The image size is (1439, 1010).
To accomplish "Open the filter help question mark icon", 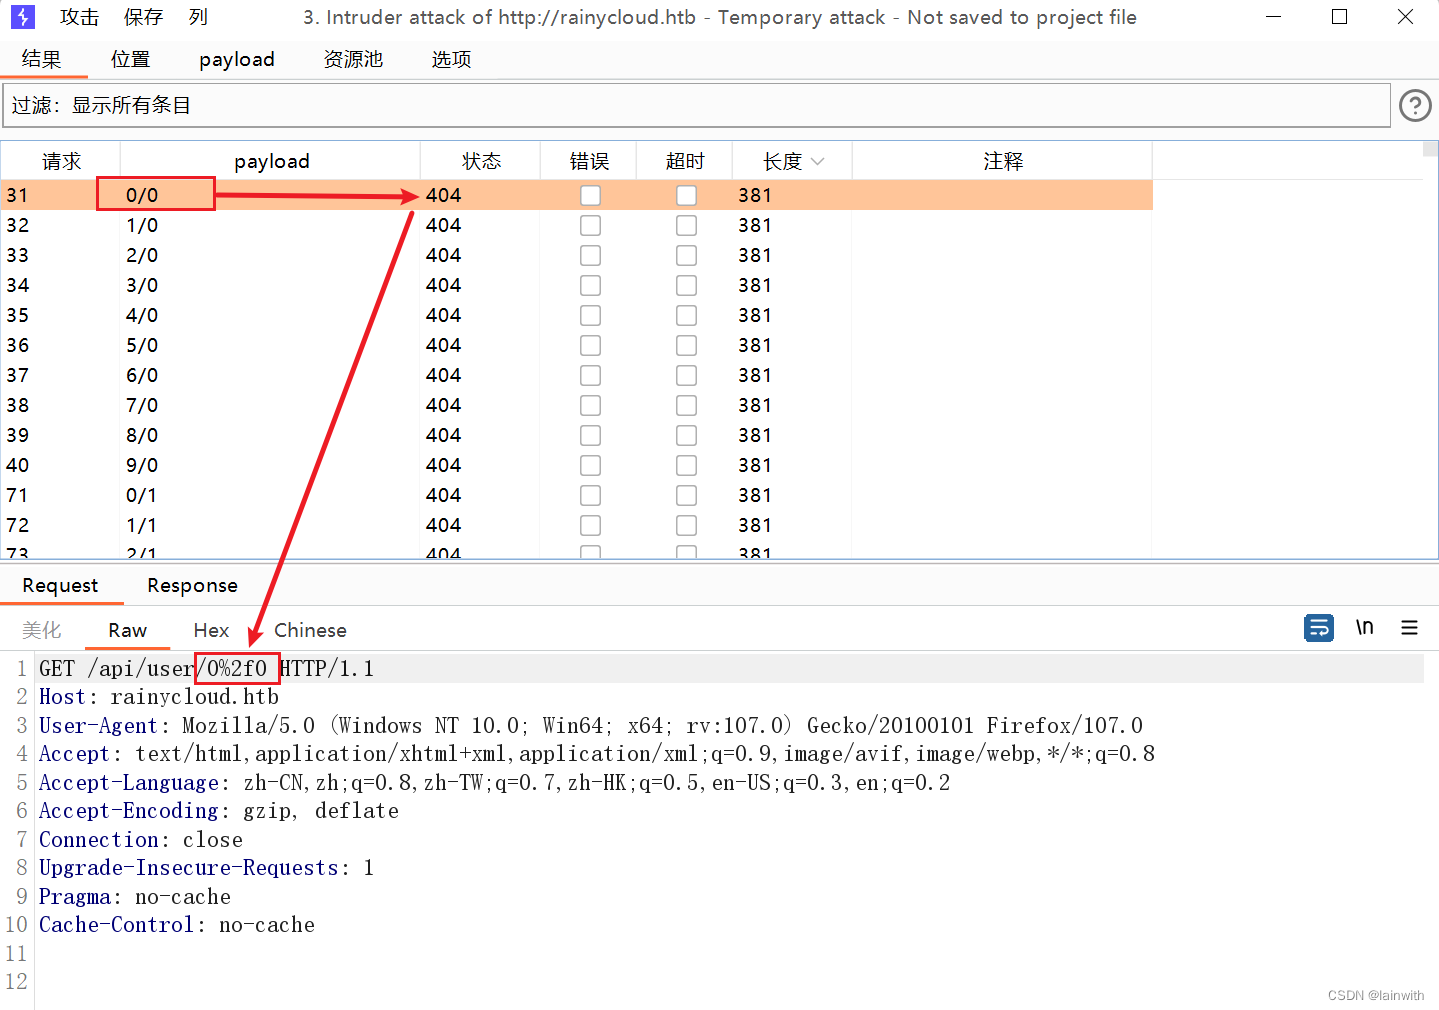I will (1415, 105).
